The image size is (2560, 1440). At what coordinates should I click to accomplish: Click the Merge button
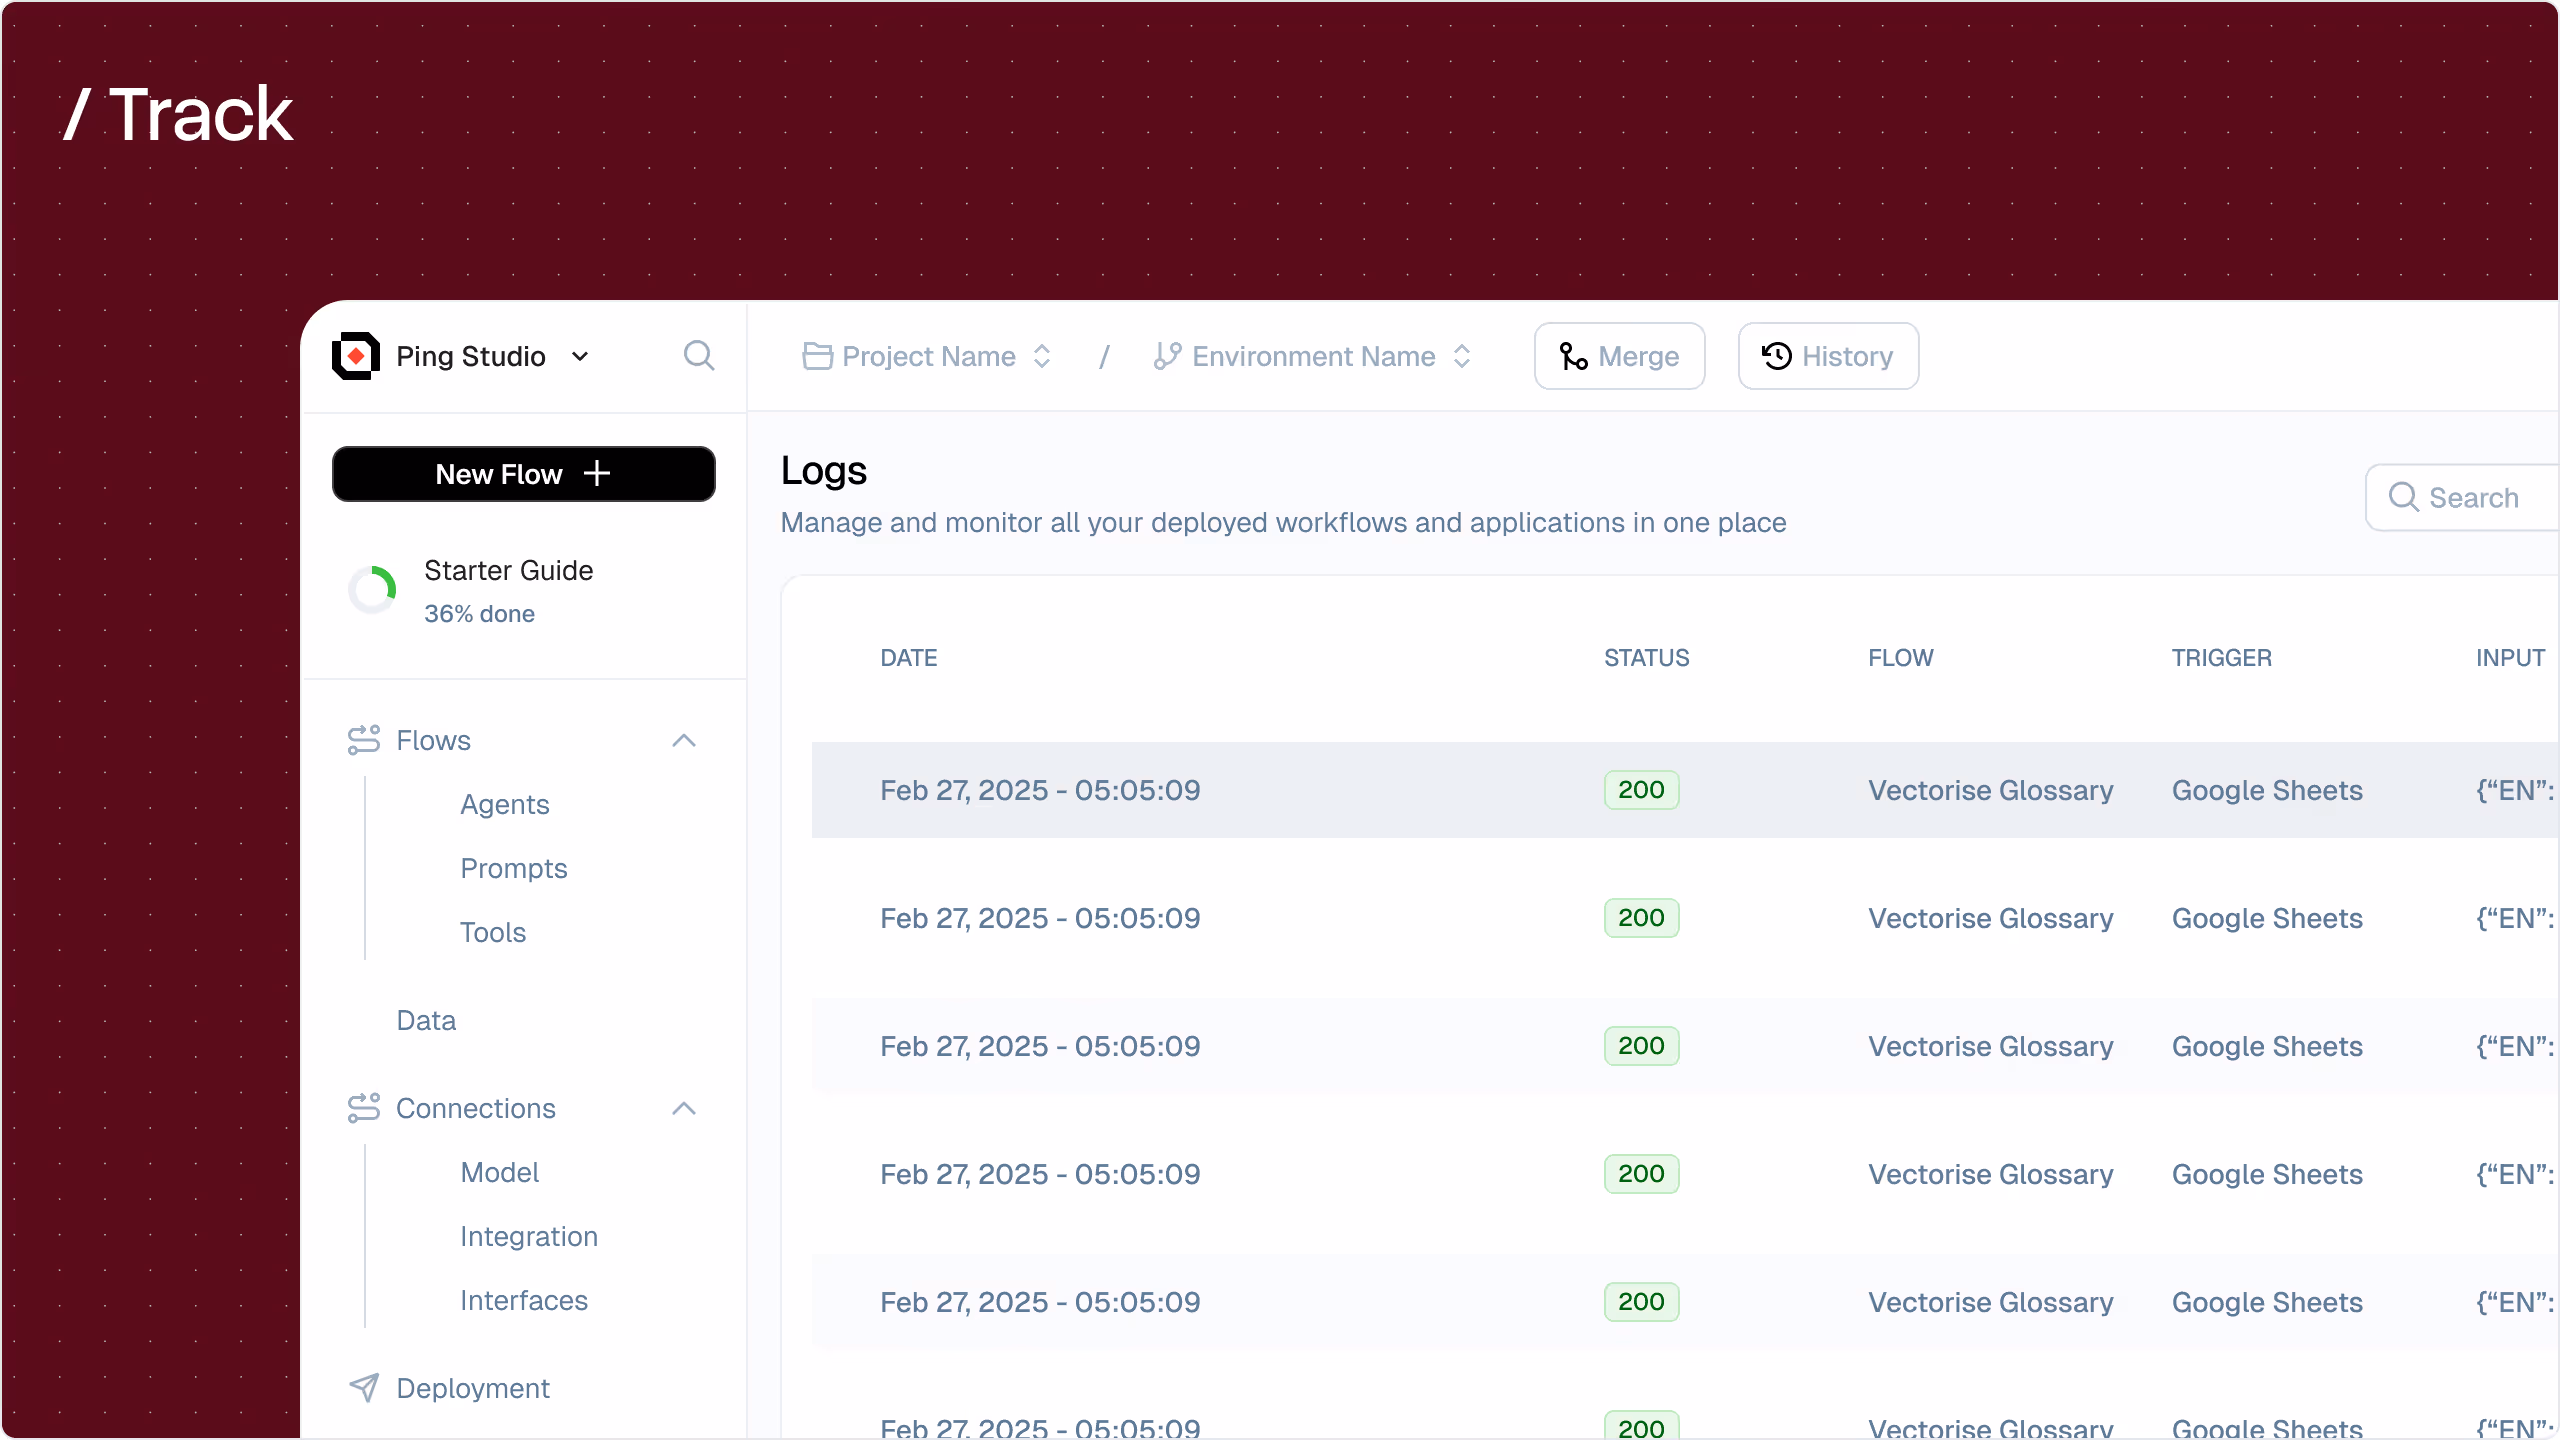pos(1620,356)
